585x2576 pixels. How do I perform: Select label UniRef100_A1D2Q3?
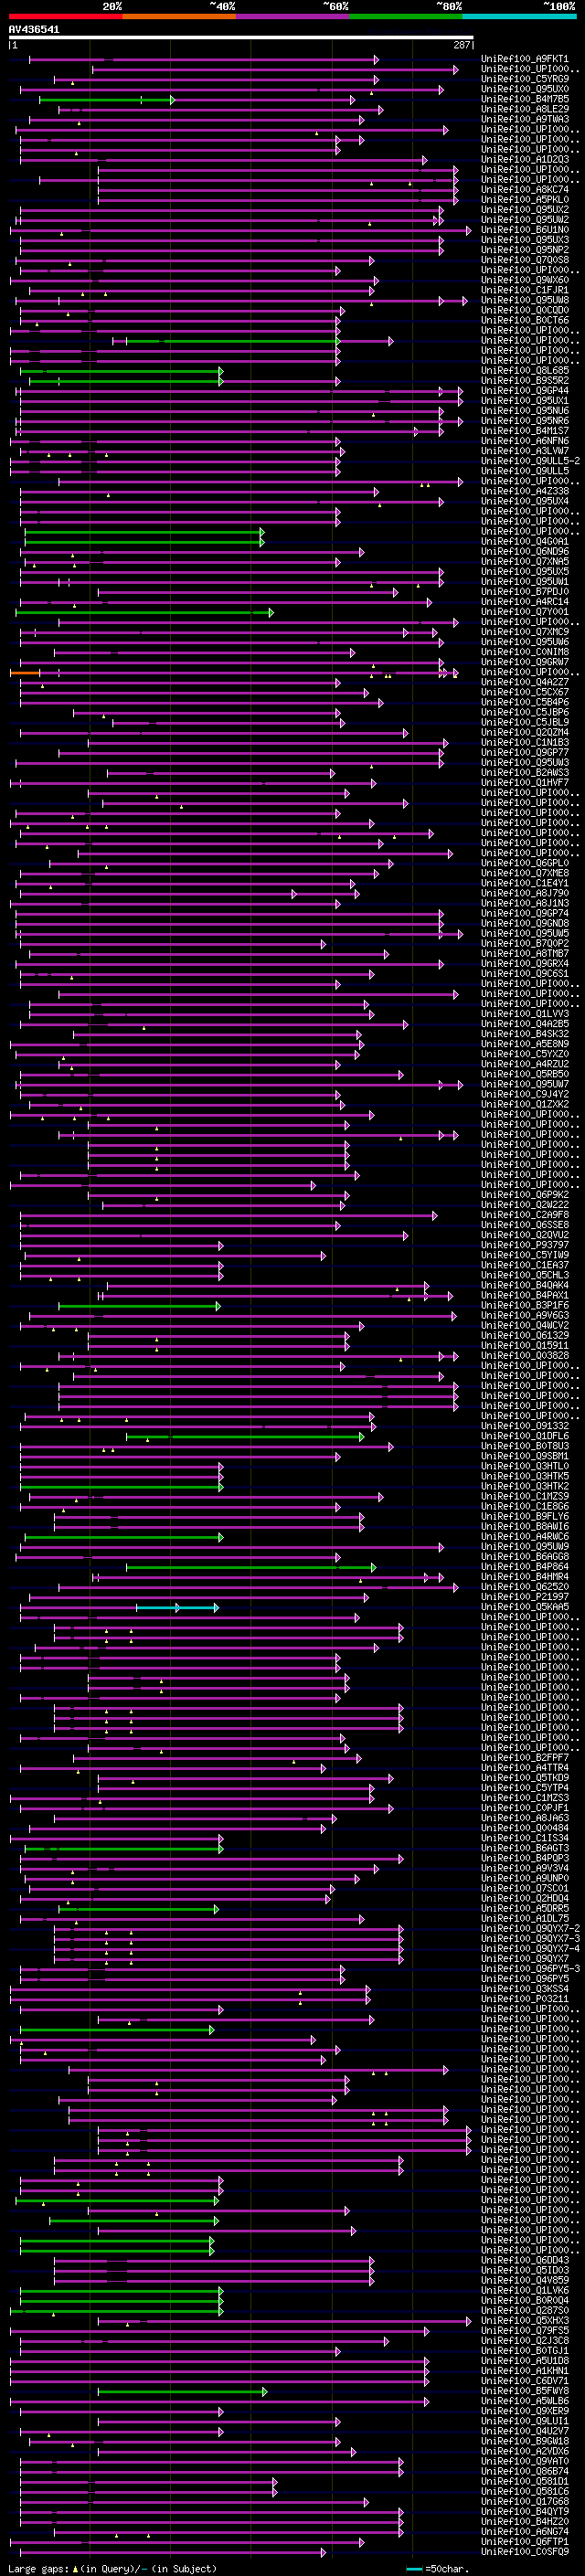[x=525, y=160]
